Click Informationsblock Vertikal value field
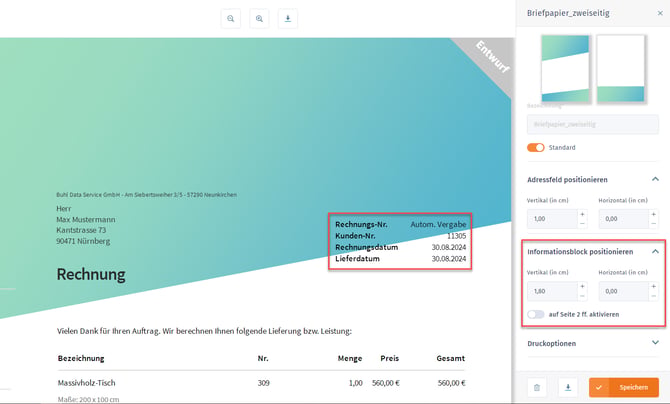This screenshot has width=670, height=404. [552, 291]
